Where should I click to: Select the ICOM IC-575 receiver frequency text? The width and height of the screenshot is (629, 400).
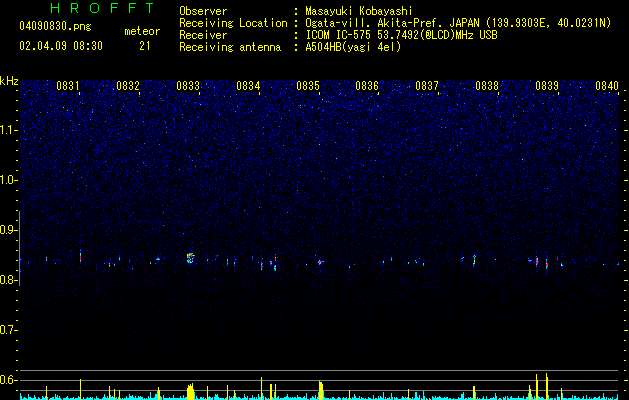(401, 35)
